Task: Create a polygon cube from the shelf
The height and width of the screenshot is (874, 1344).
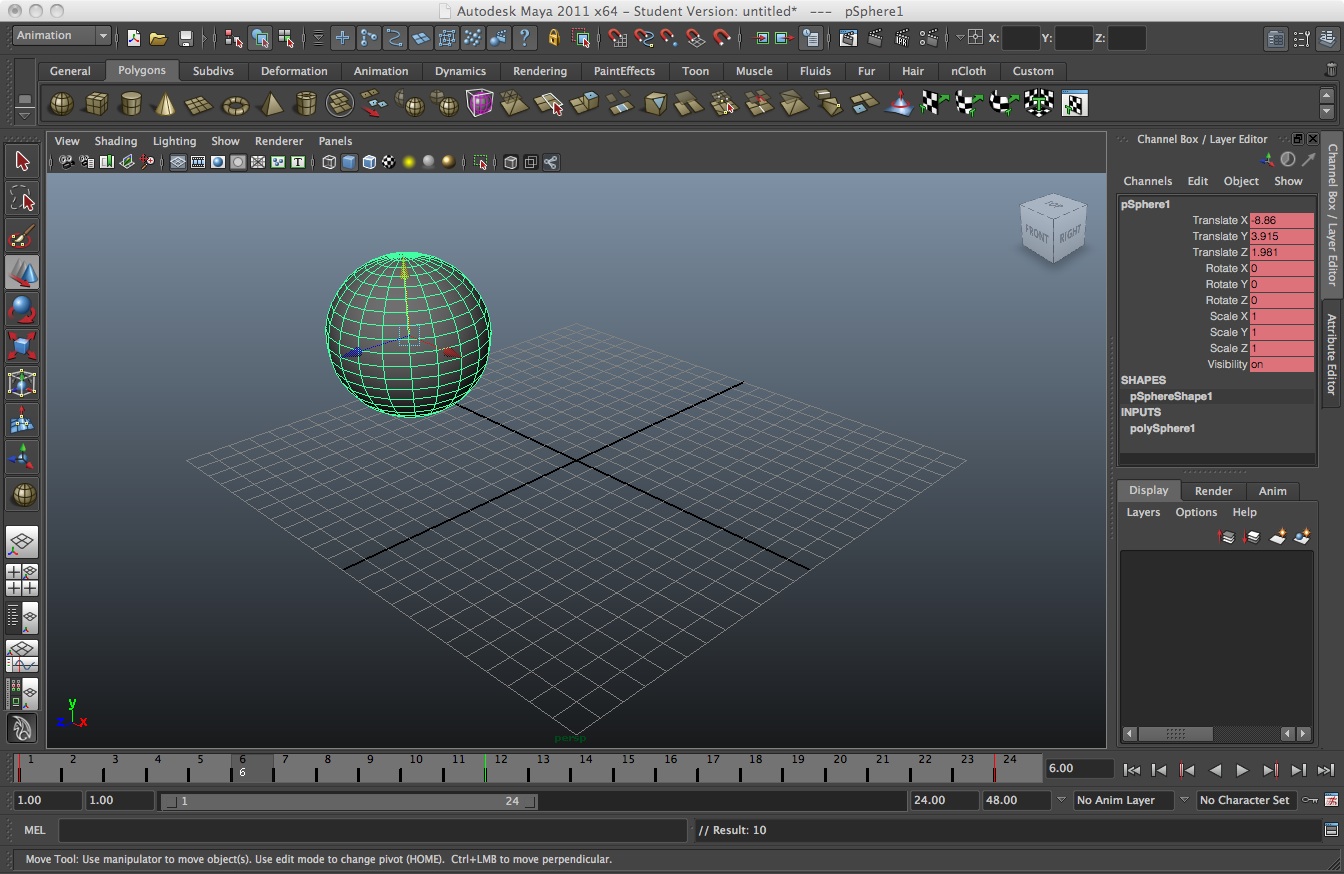Action: (x=96, y=103)
